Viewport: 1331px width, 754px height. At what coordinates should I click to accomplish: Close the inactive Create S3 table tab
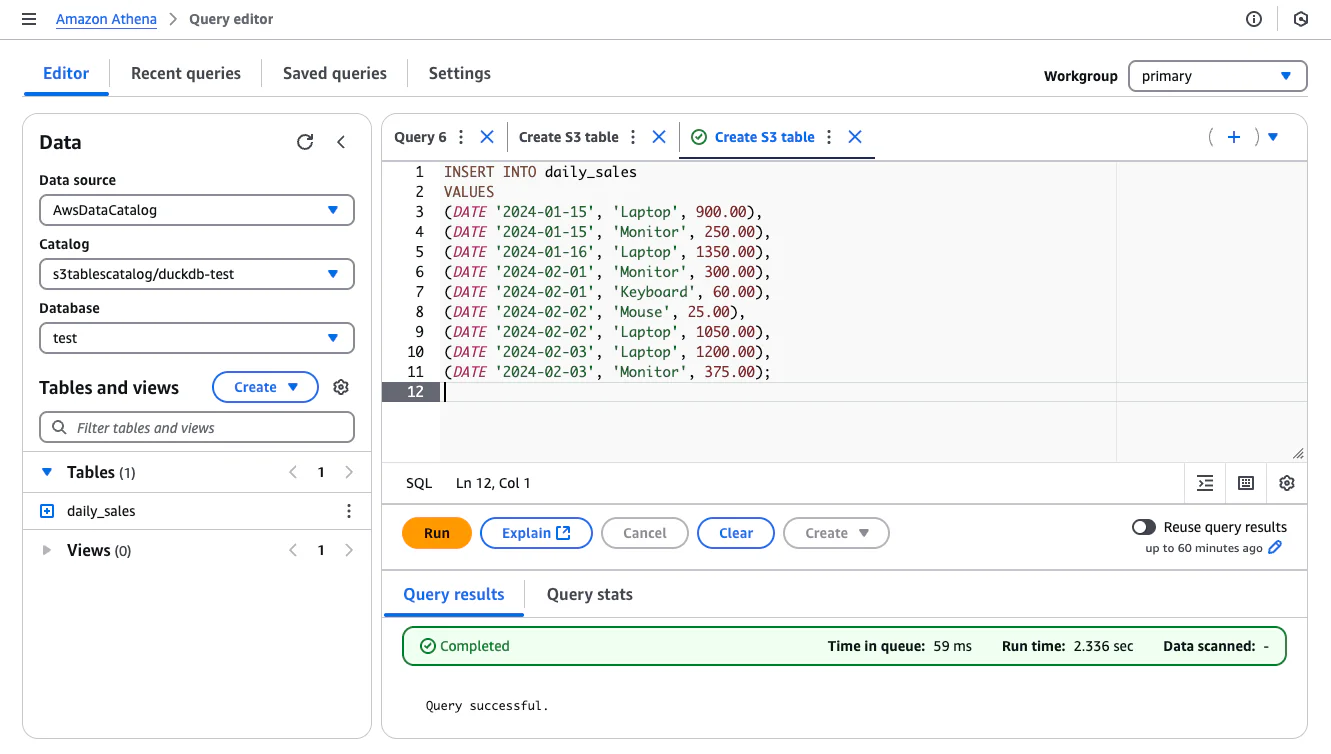[x=659, y=137]
